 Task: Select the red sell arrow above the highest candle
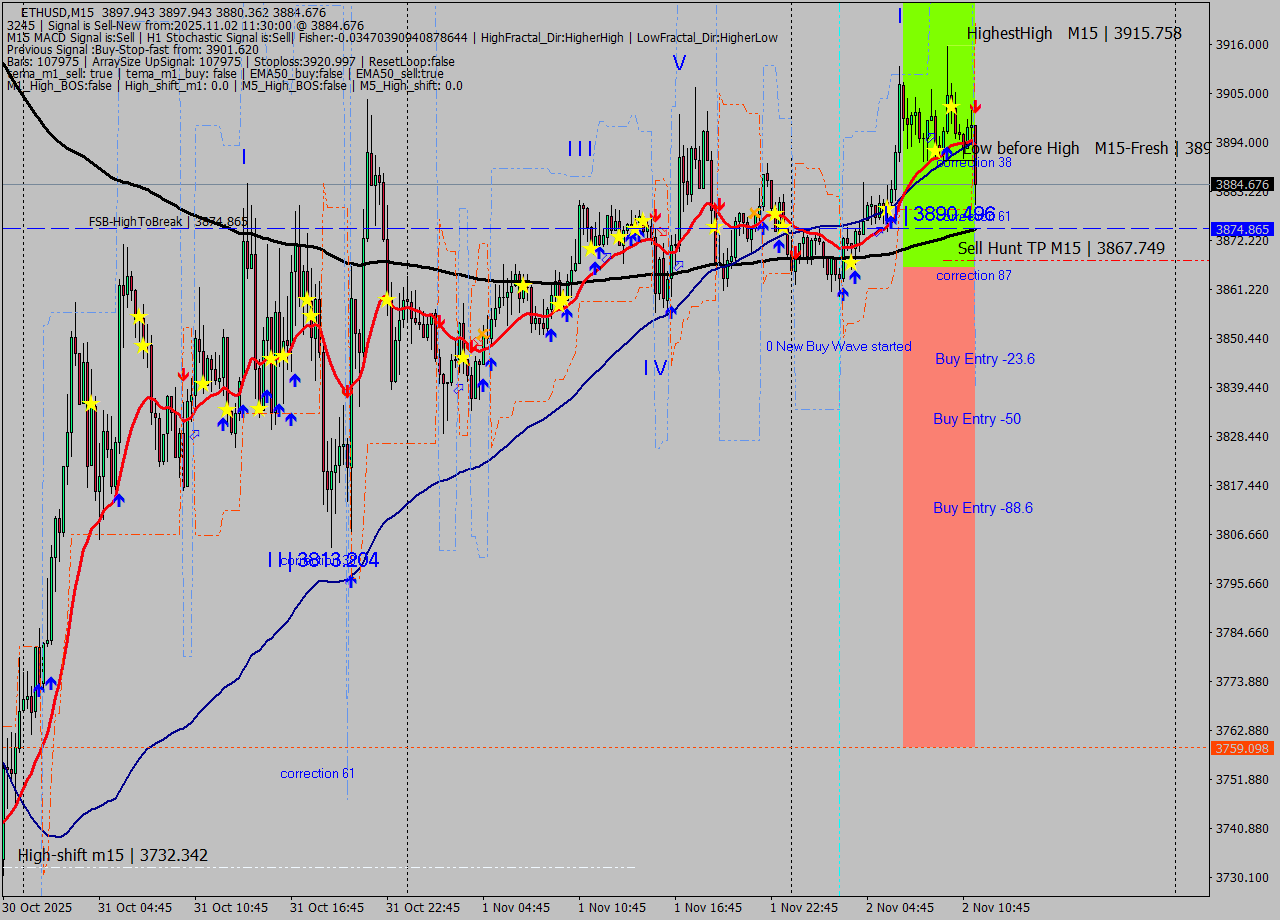[x=975, y=105]
